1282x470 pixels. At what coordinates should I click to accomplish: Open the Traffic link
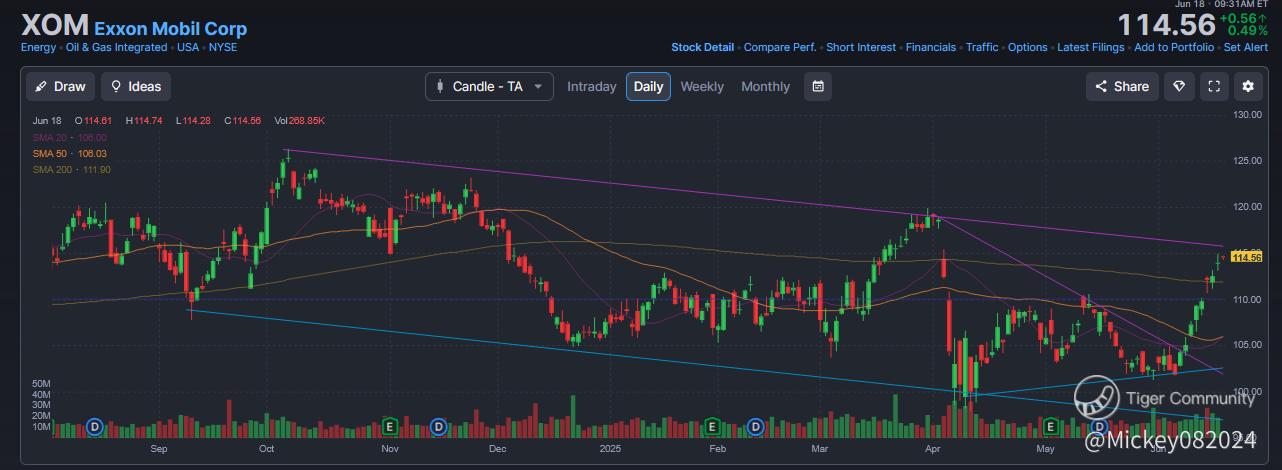point(982,47)
